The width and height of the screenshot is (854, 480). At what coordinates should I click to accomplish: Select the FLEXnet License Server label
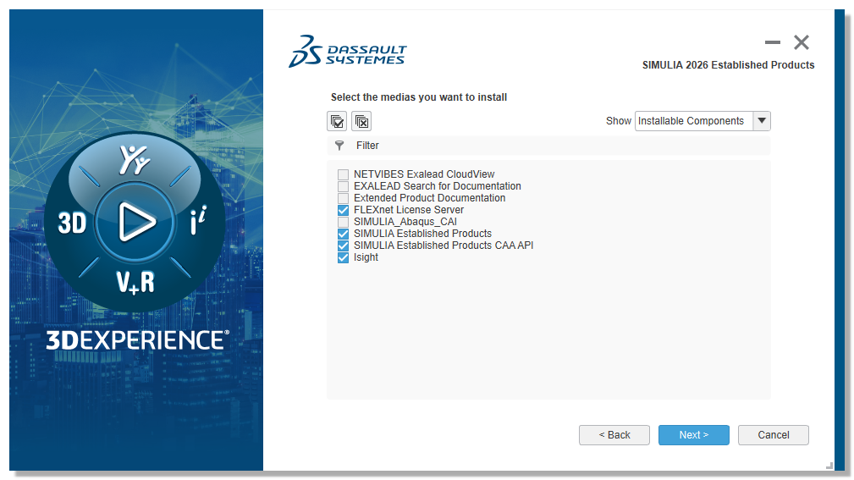coord(408,210)
